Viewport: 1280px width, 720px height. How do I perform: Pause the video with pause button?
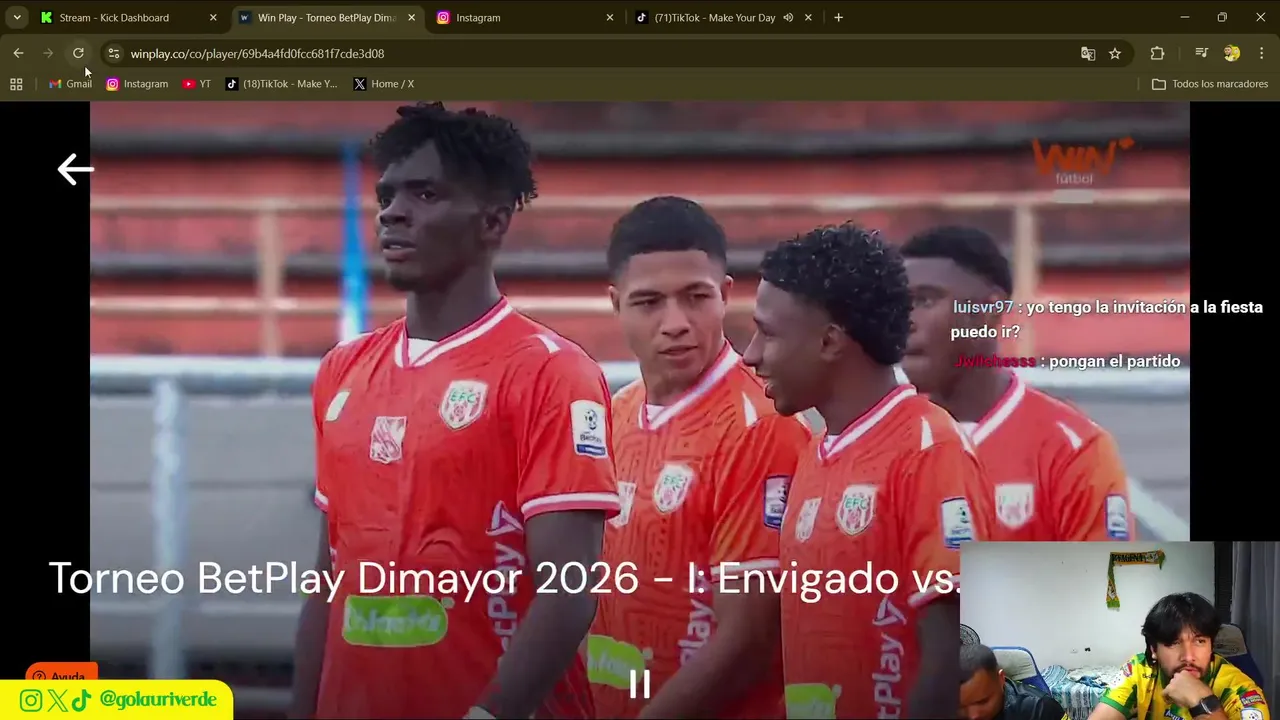640,684
